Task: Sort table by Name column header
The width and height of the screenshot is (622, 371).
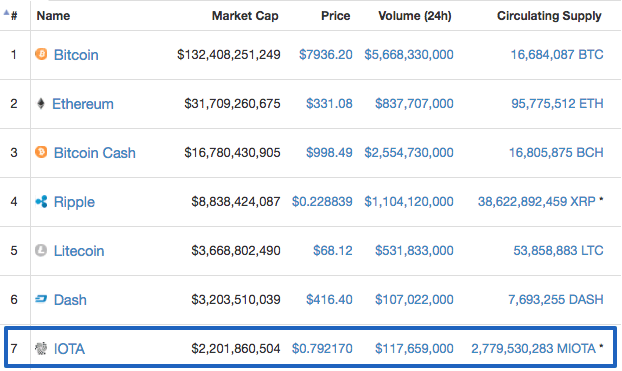Action: click(x=53, y=16)
